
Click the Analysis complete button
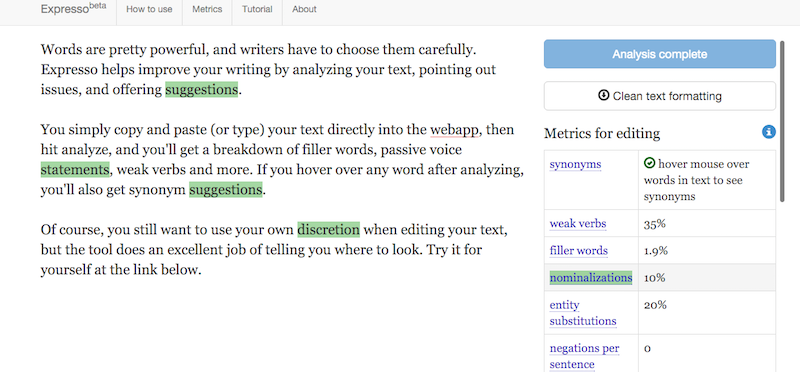click(x=660, y=54)
